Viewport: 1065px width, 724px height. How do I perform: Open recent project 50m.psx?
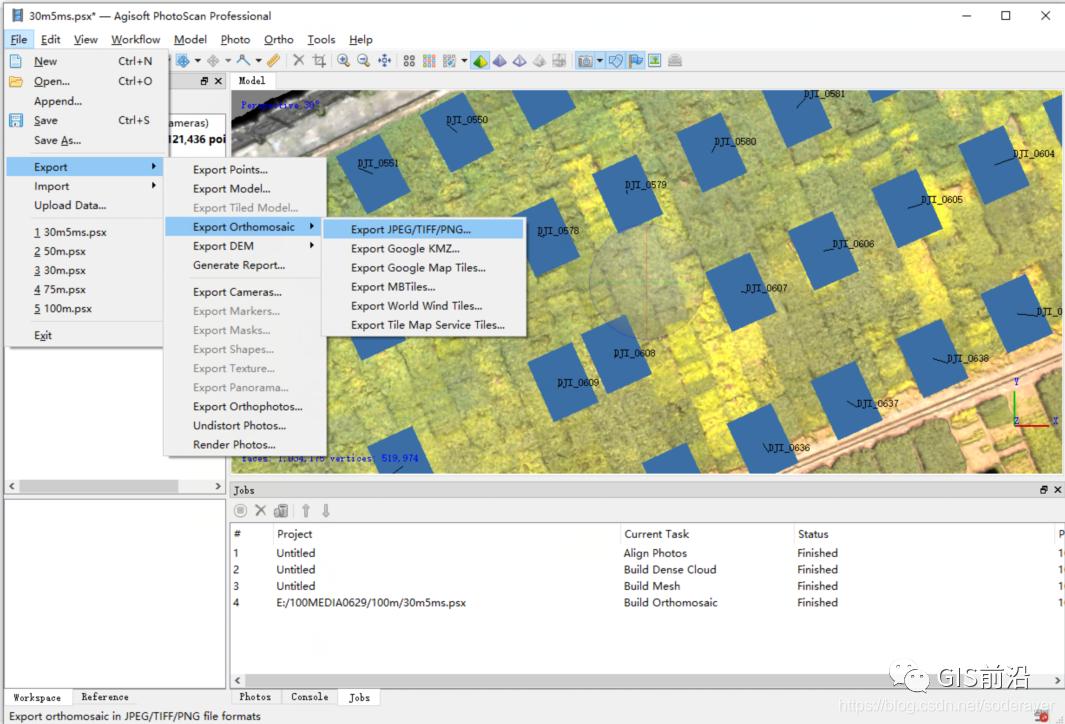[x=63, y=251]
